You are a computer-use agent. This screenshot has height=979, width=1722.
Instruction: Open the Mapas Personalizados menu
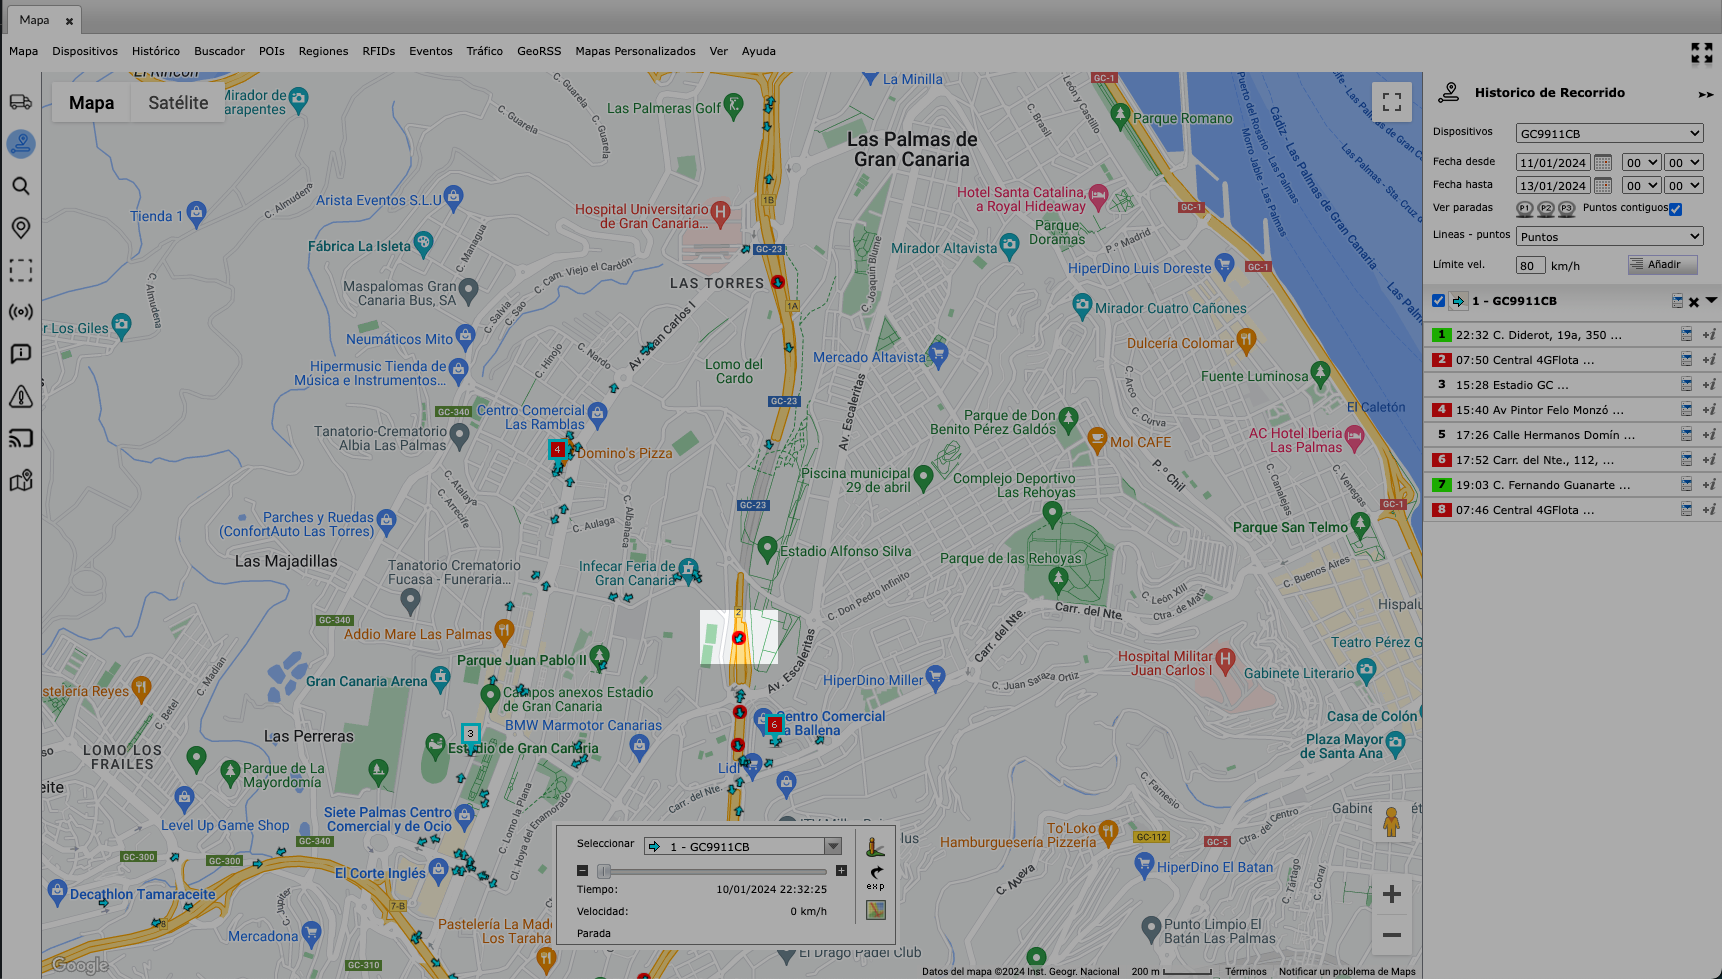pyautogui.click(x=635, y=51)
